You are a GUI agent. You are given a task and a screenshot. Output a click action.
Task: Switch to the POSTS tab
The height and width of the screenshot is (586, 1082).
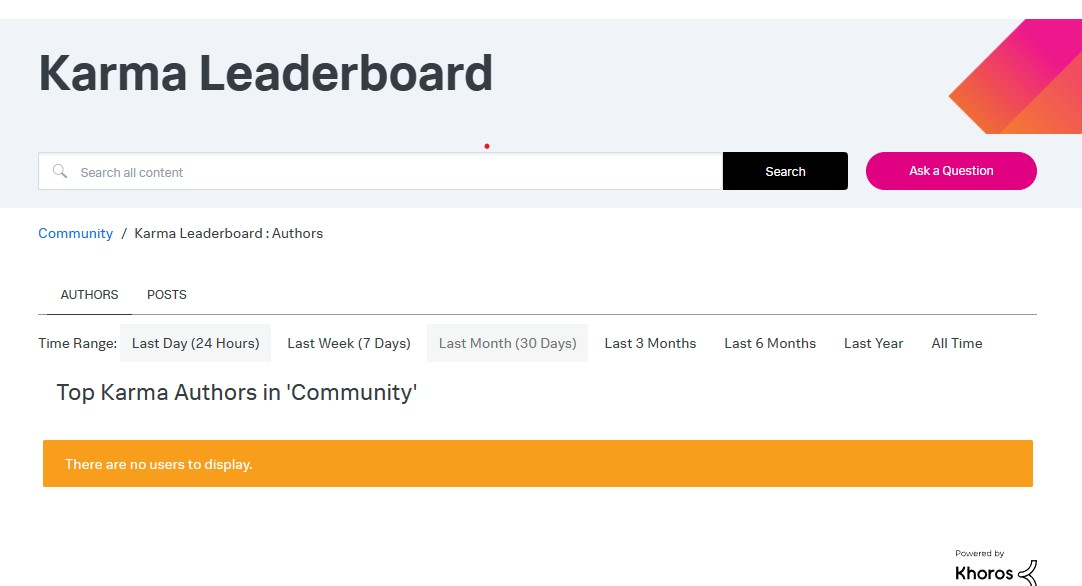click(x=167, y=295)
